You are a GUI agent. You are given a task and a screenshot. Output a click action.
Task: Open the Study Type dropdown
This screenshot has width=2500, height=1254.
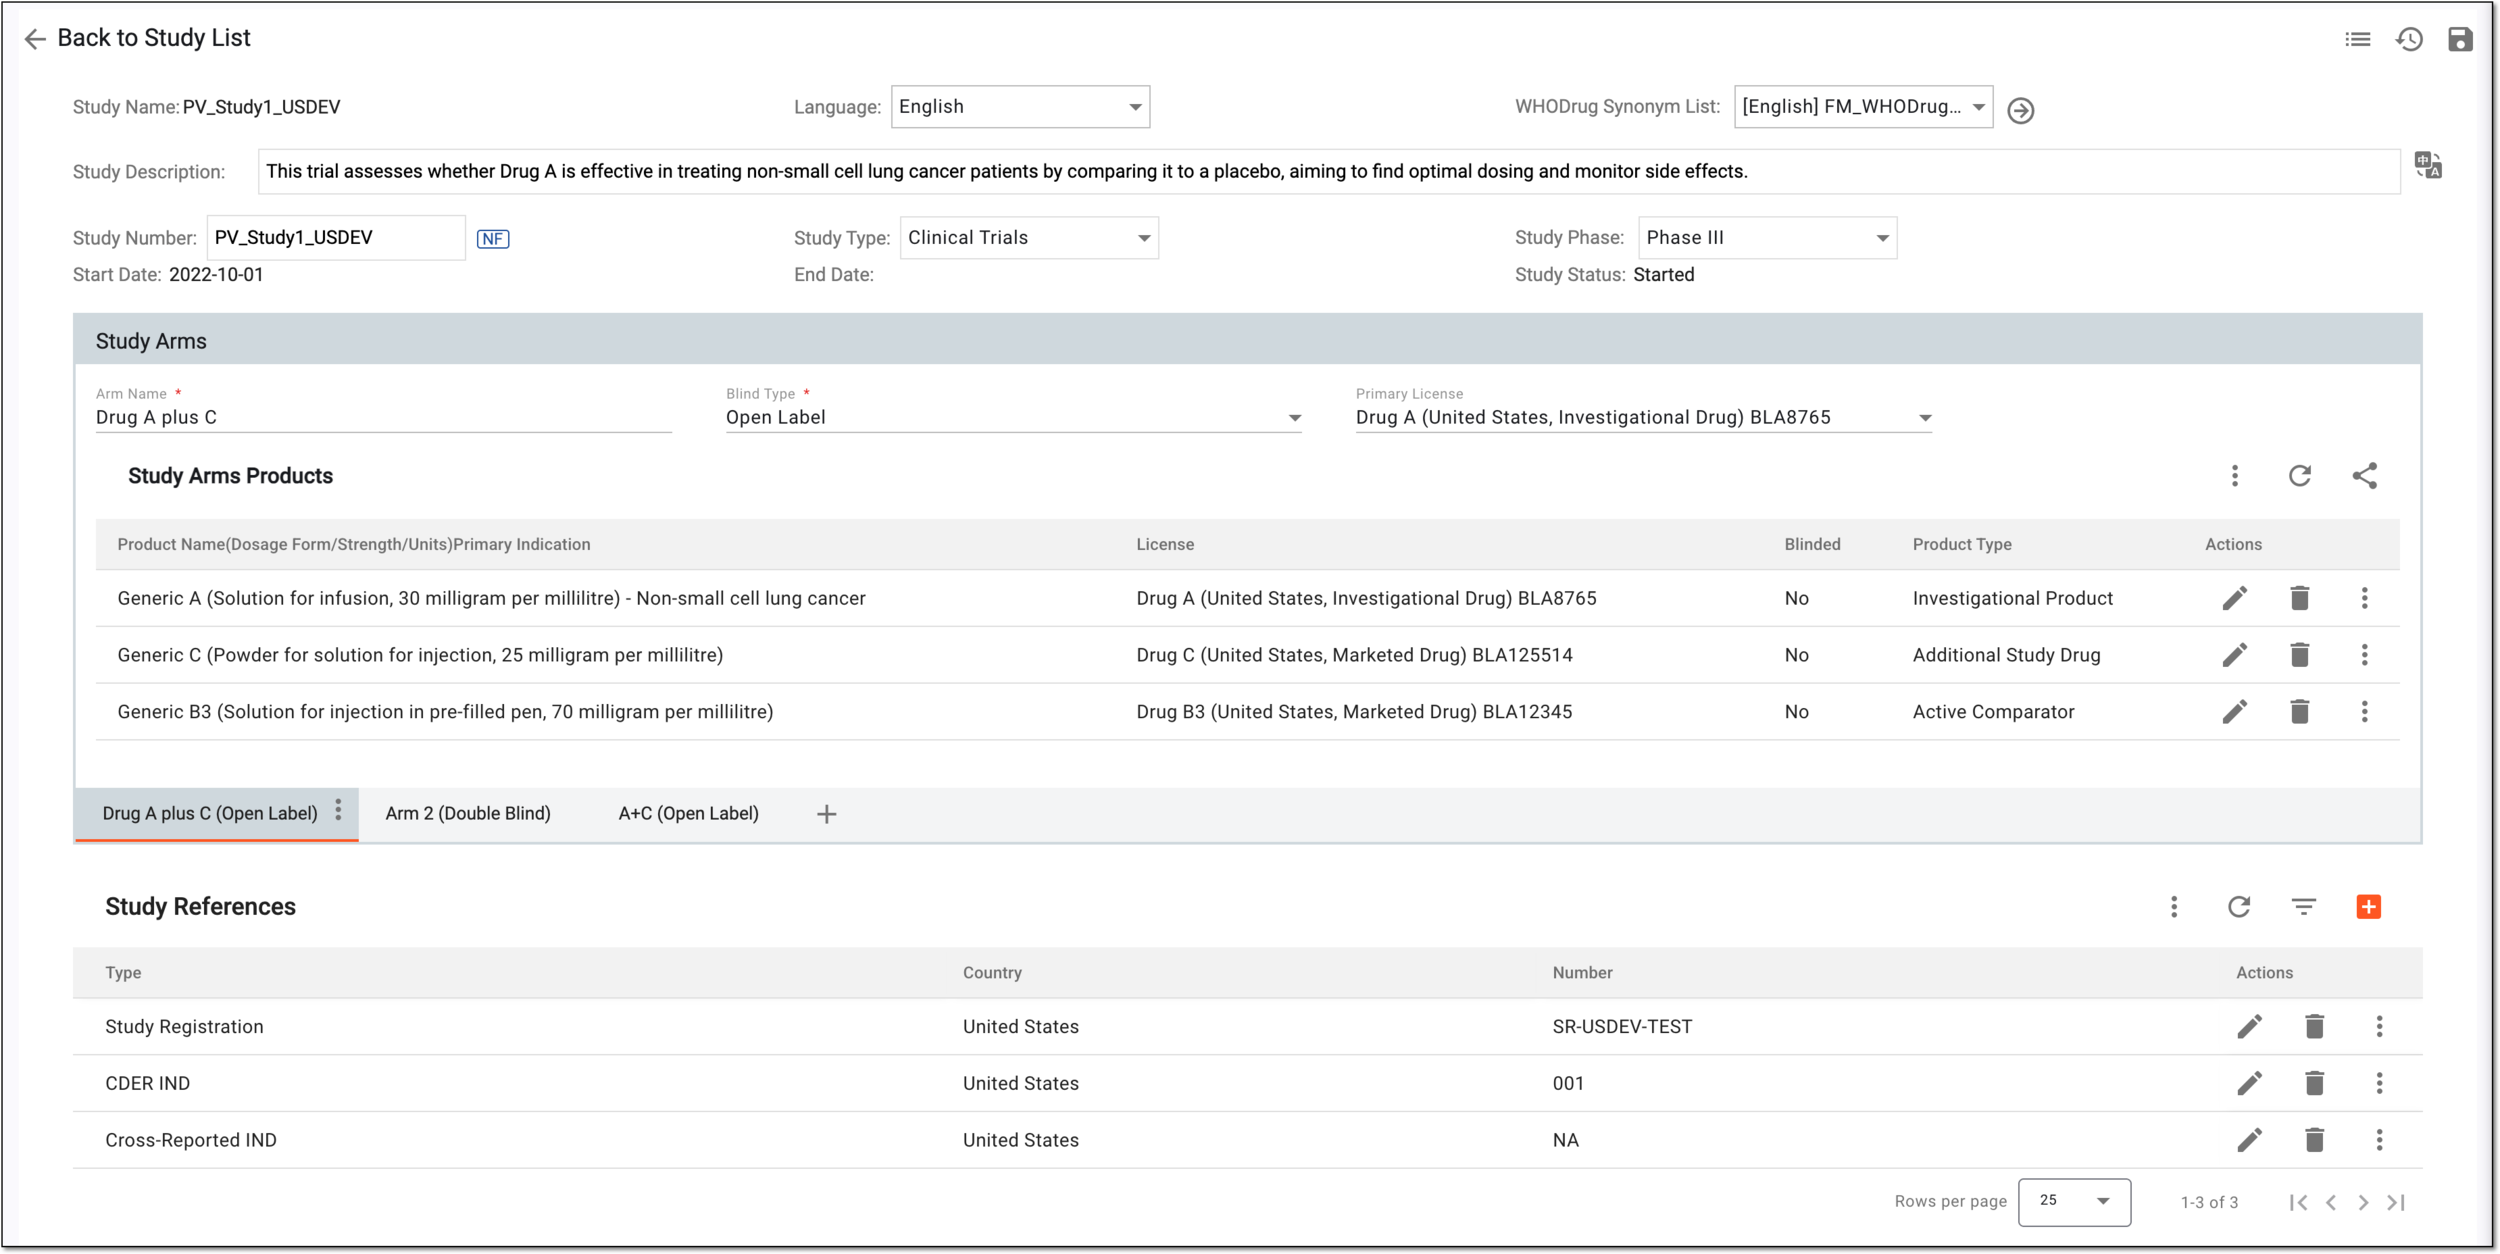tap(1029, 238)
